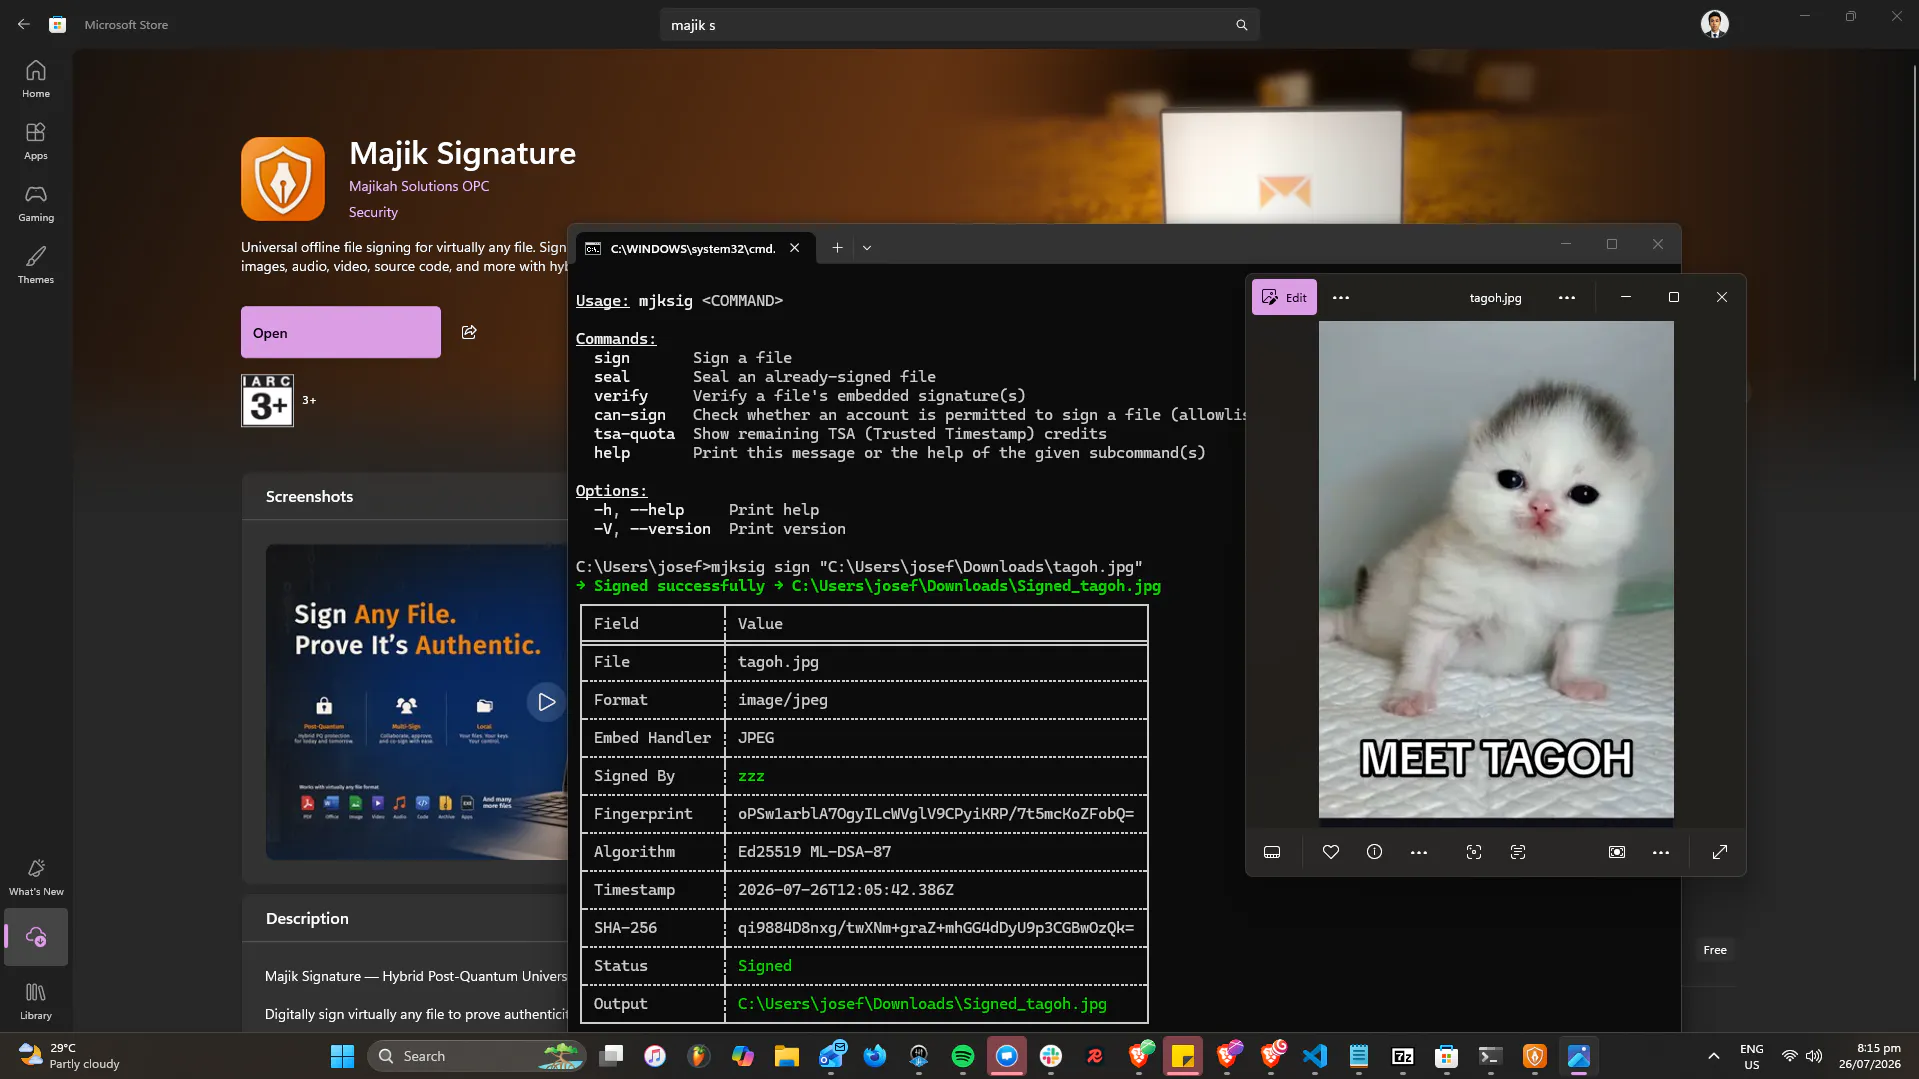Open the Wi-Fi network tray icon
Screen dimensions: 1919x1079
(x=1789, y=1056)
